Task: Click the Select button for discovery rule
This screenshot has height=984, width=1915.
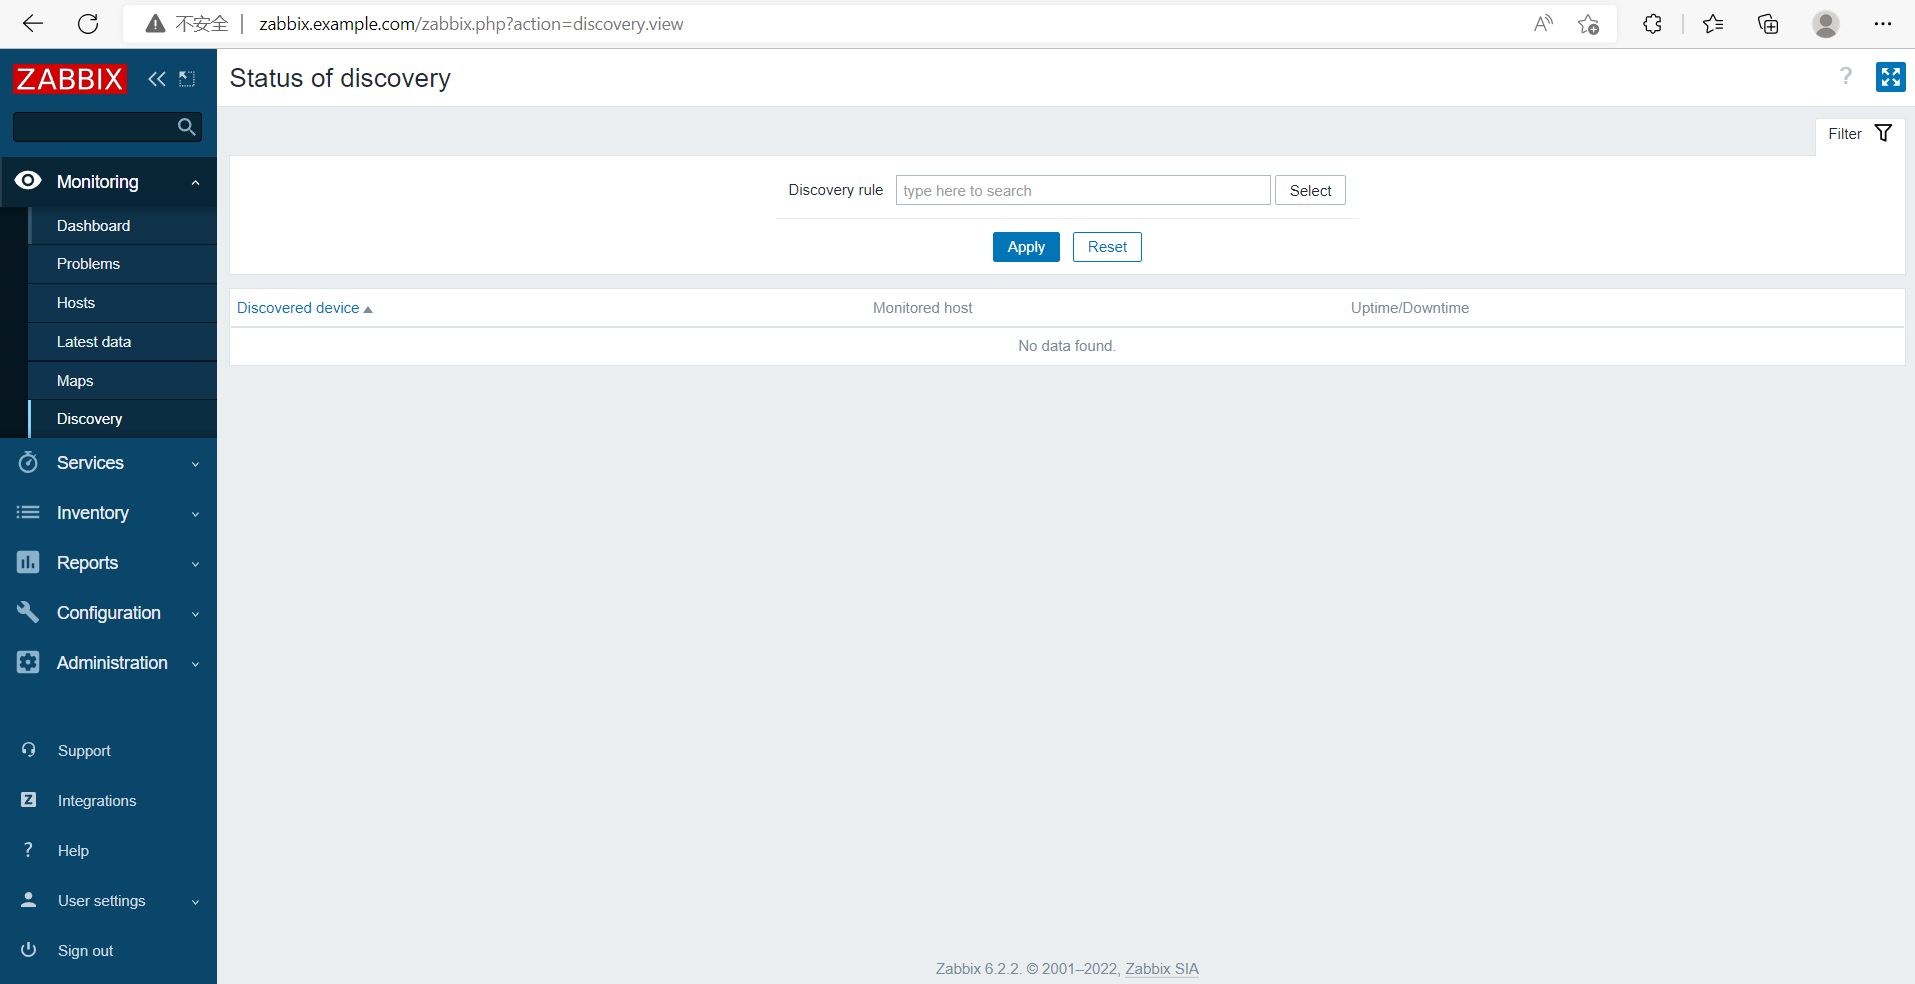Action: (1310, 190)
